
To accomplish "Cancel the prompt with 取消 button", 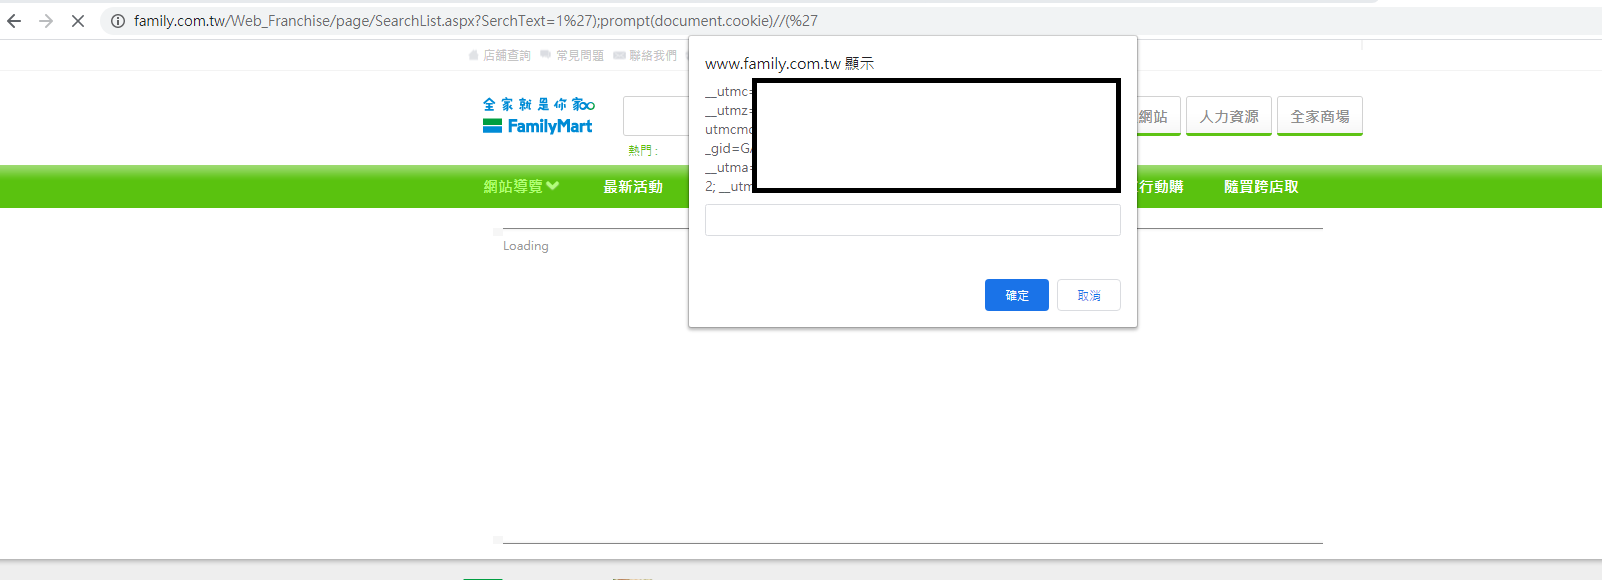I will pyautogui.click(x=1089, y=295).
